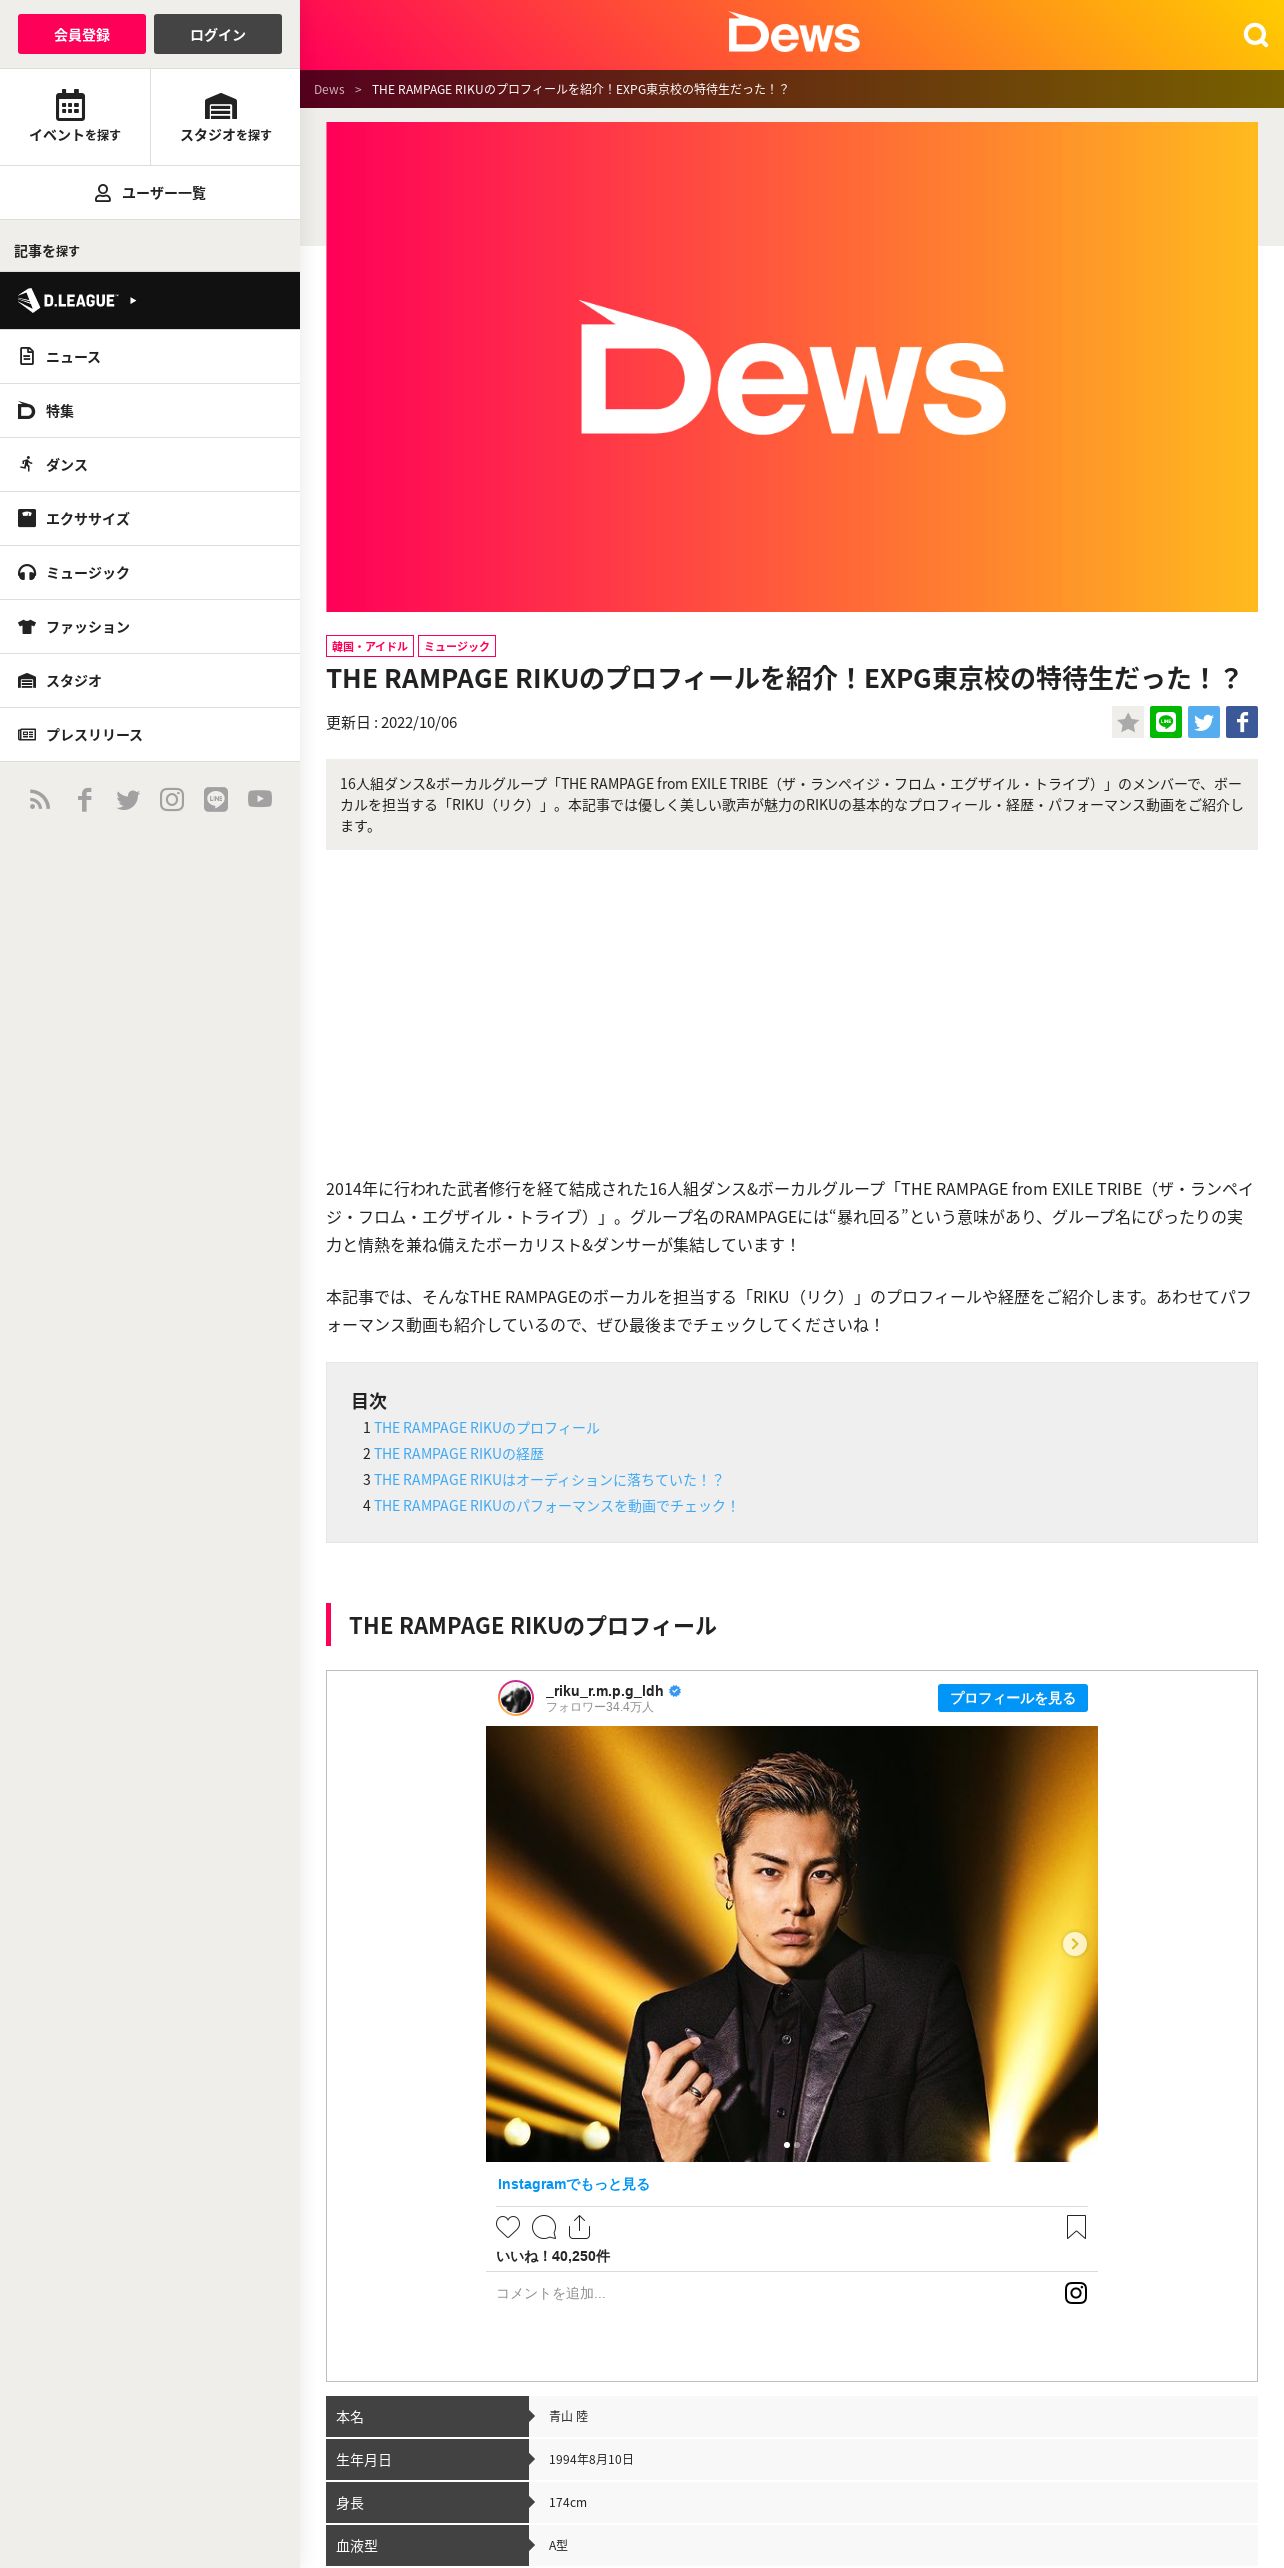
Task: Click Instagram logo beside comment field
Action: pyautogui.click(x=1076, y=2293)
